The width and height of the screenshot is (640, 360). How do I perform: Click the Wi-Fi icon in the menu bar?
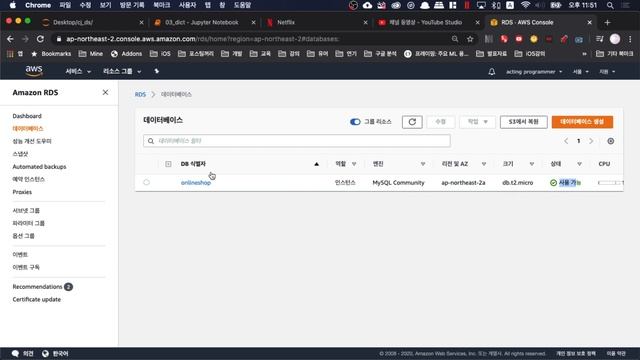point(525,5)
